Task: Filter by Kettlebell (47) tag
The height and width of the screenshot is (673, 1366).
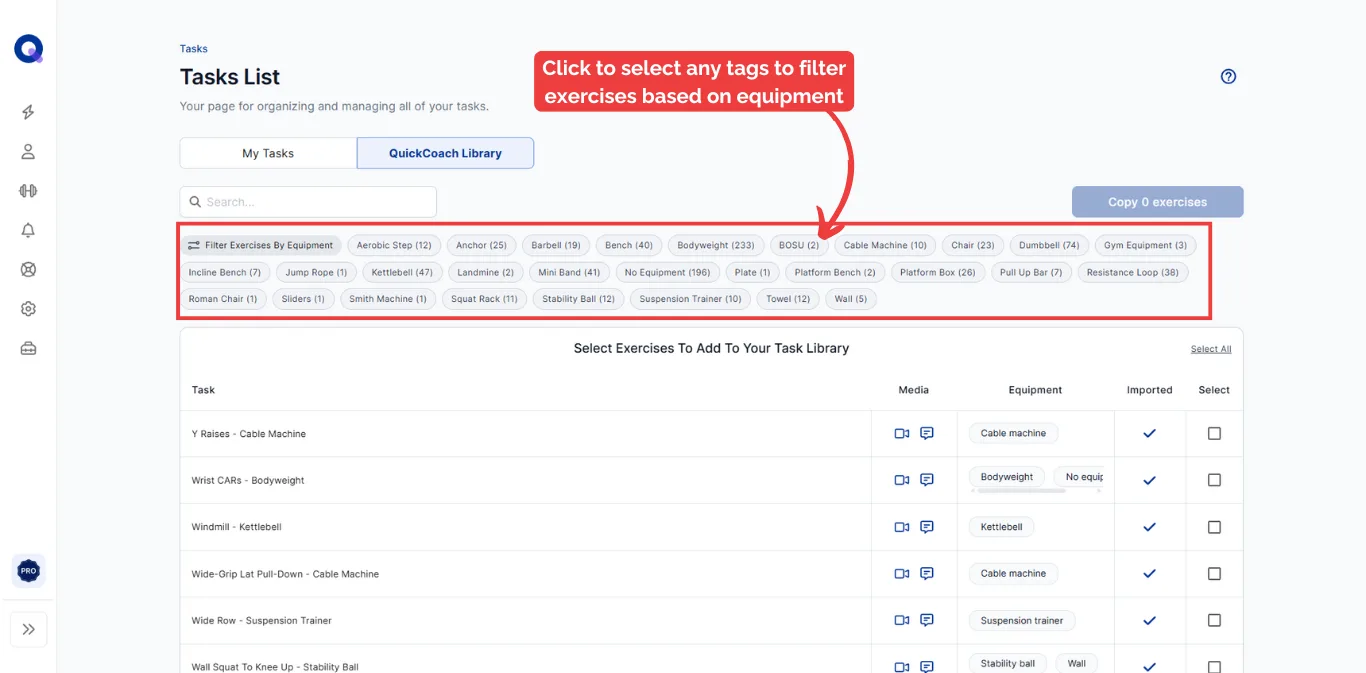Action: 402,272
